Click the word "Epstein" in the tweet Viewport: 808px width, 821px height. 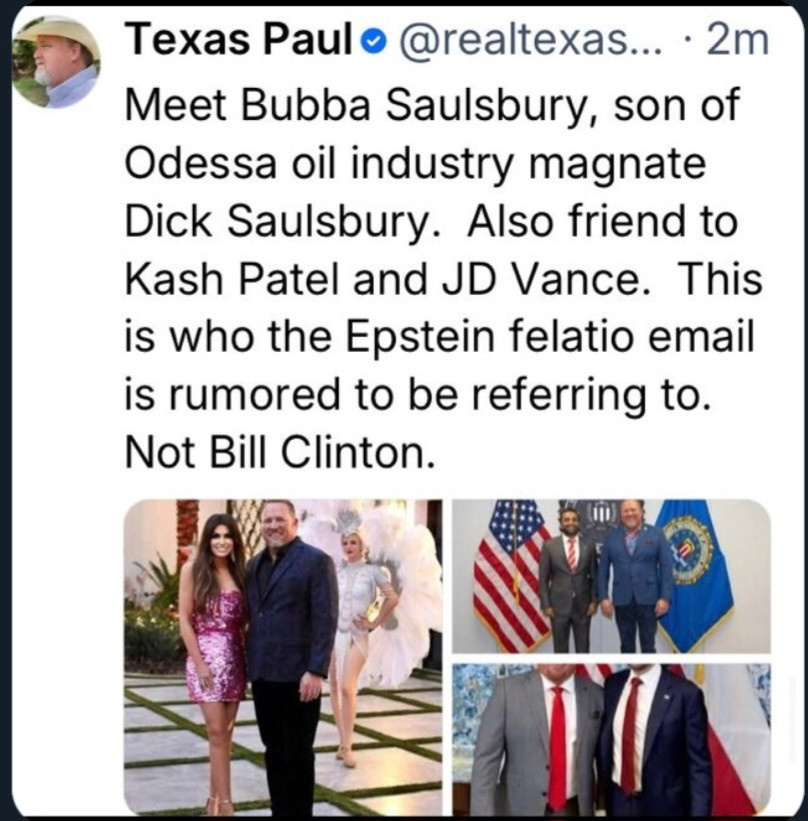[x=419, y=337]
